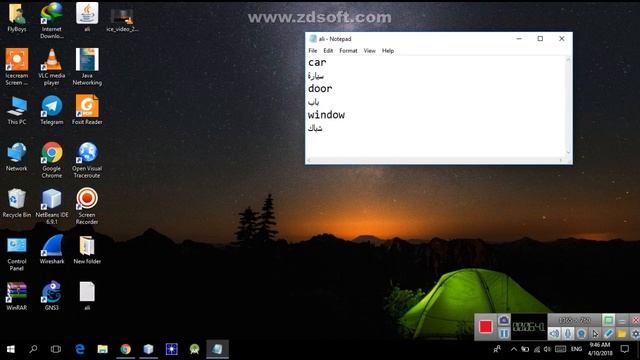Click the green capture mode button
Viewport: 640px width, 360px height.
coord(608,320)
